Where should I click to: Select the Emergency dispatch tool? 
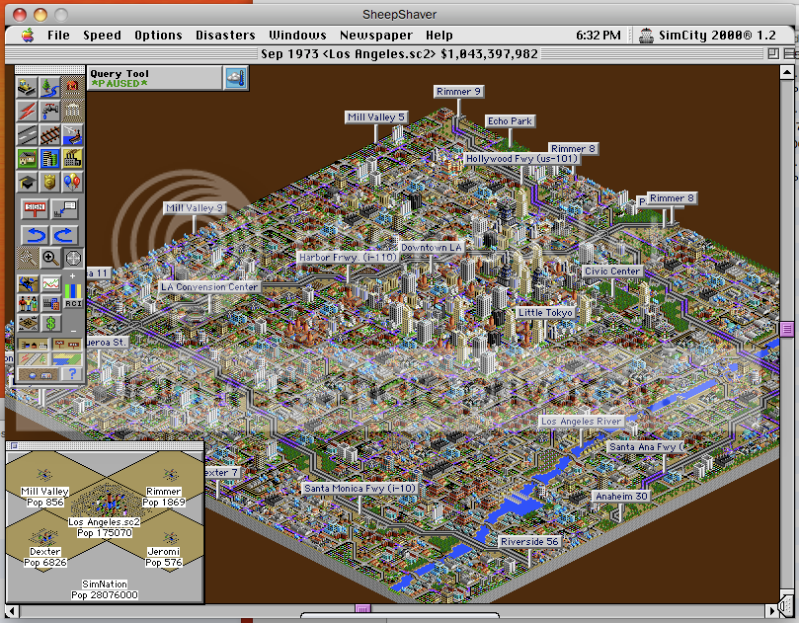point(72,87)
